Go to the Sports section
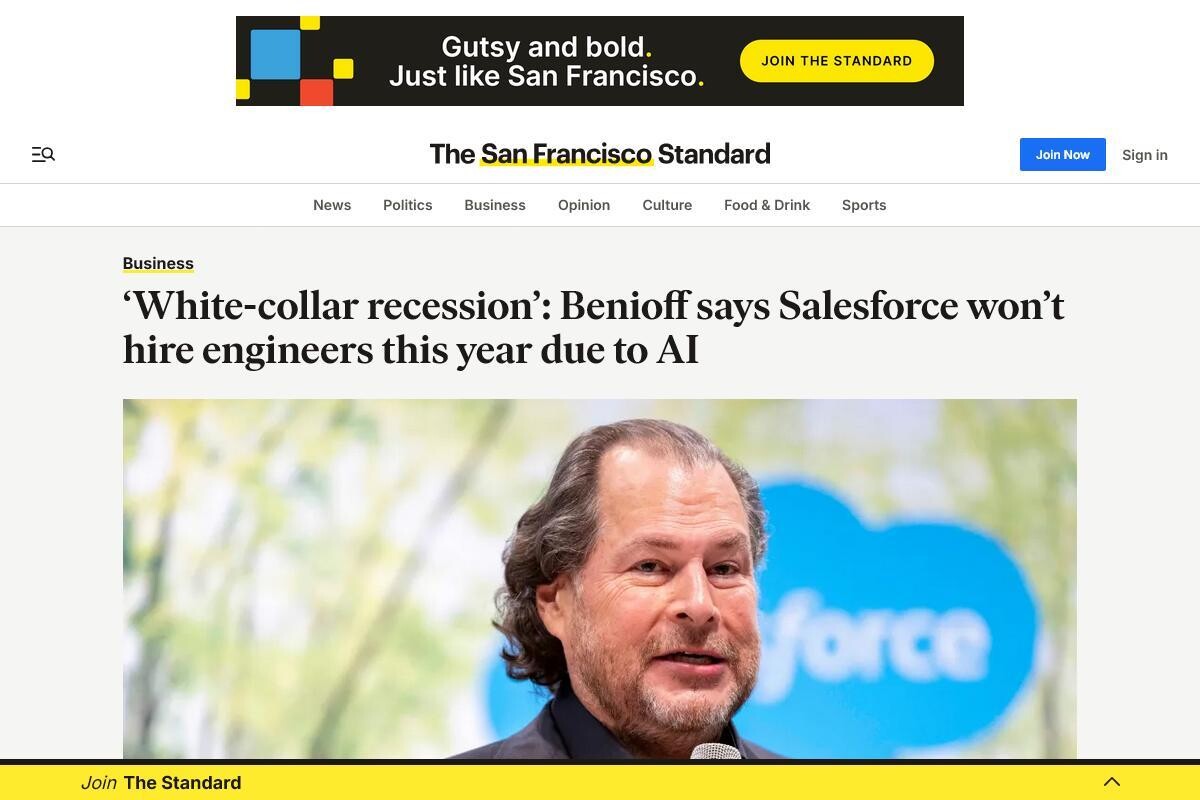The width and height of the screenshot is (1200, 800). 864,205
